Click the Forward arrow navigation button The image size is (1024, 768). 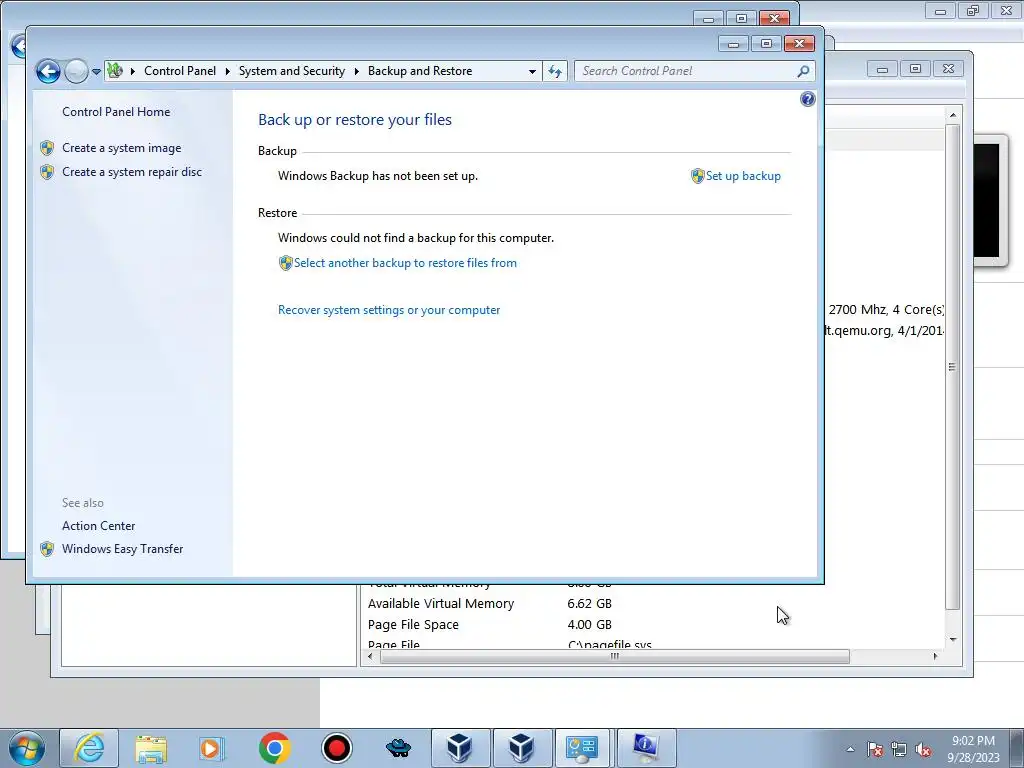76,71
